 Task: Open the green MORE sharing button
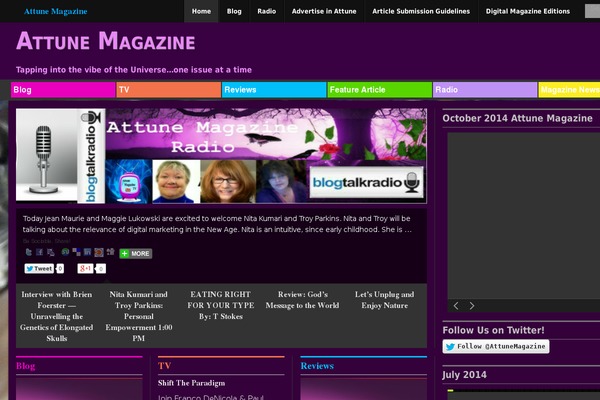(x=135, y=253)
